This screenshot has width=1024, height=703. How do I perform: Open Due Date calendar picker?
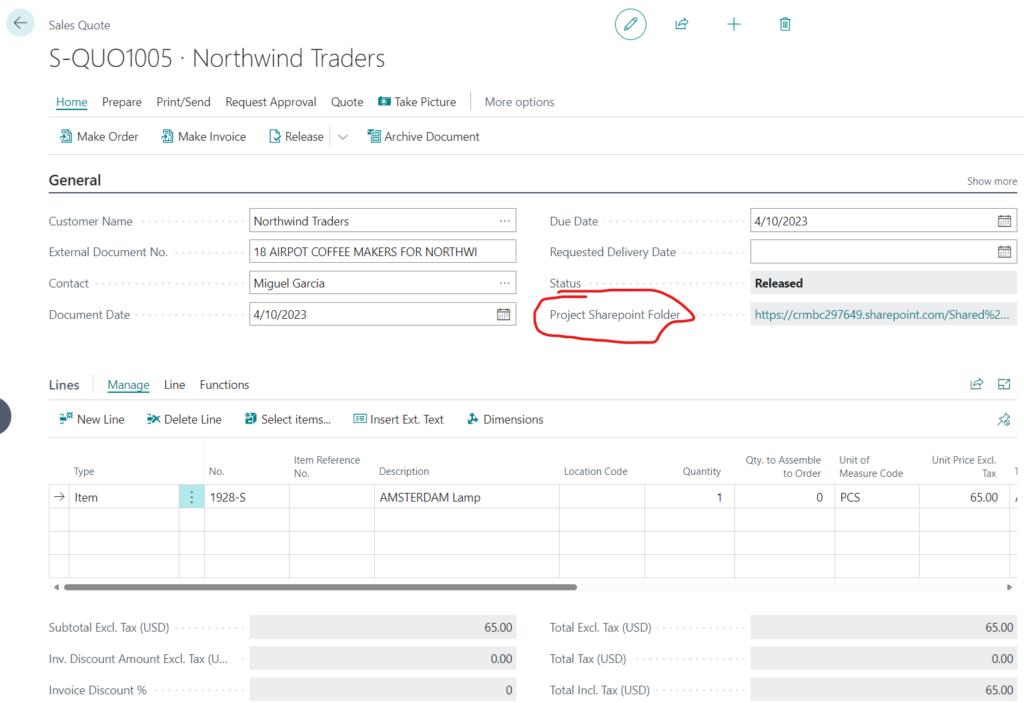coord(1004,221)
